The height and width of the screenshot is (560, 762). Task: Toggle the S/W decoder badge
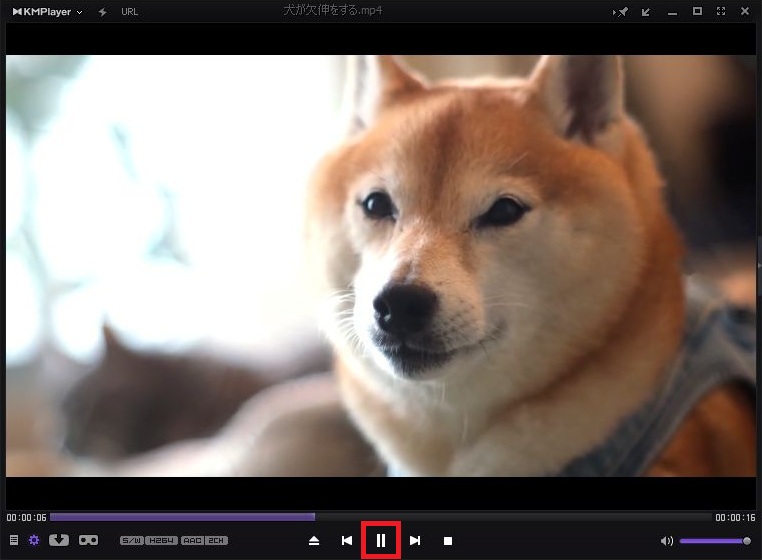click(131, 540)
